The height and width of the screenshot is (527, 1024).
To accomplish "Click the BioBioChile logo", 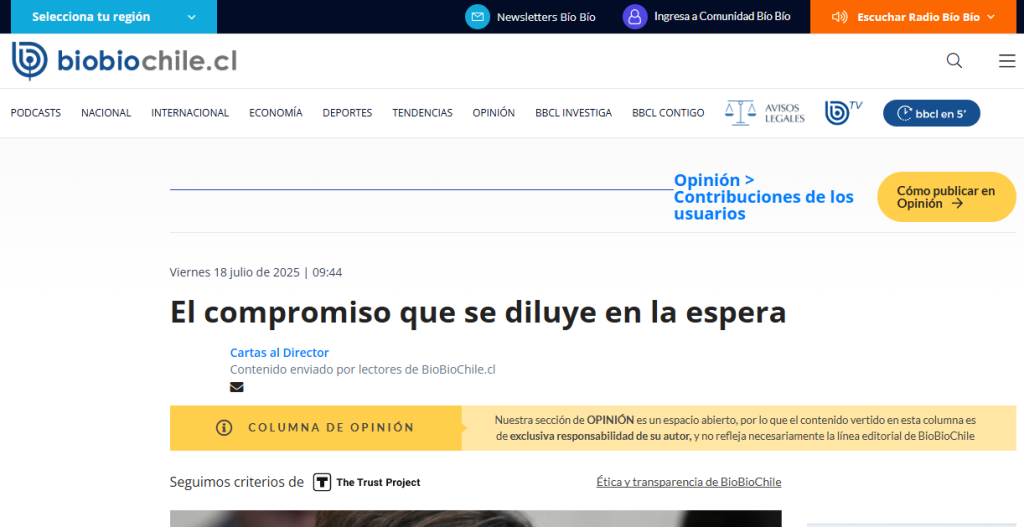I will pos(124,61).
